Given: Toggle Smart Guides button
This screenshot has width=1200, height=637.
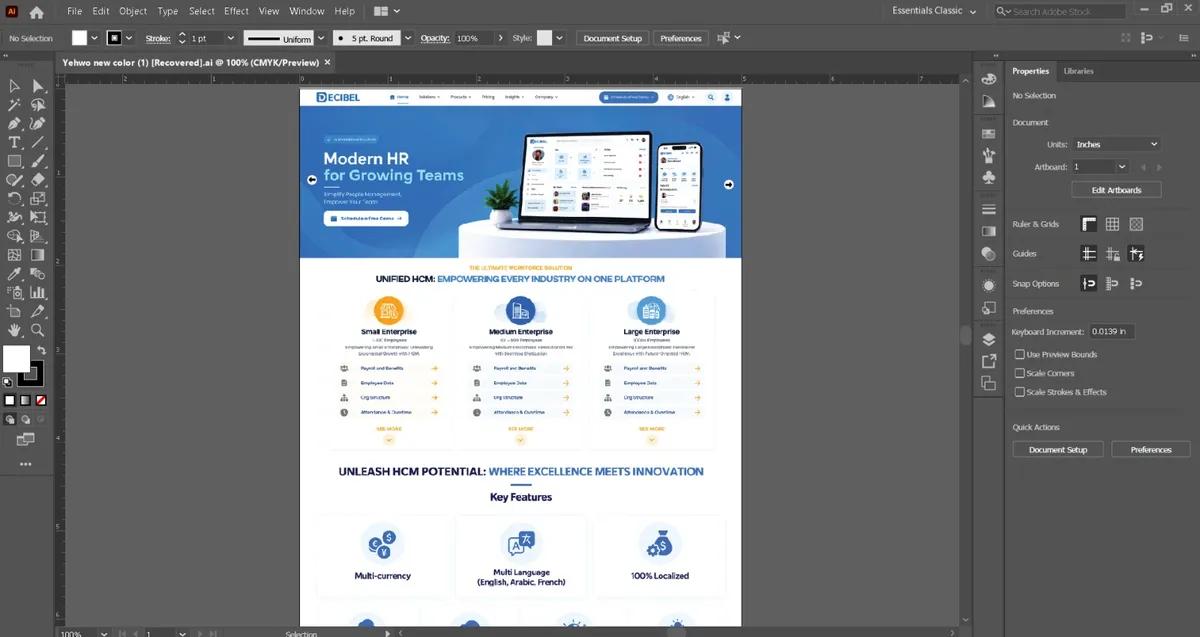Looking at the screenshot, I should 1136,254.
